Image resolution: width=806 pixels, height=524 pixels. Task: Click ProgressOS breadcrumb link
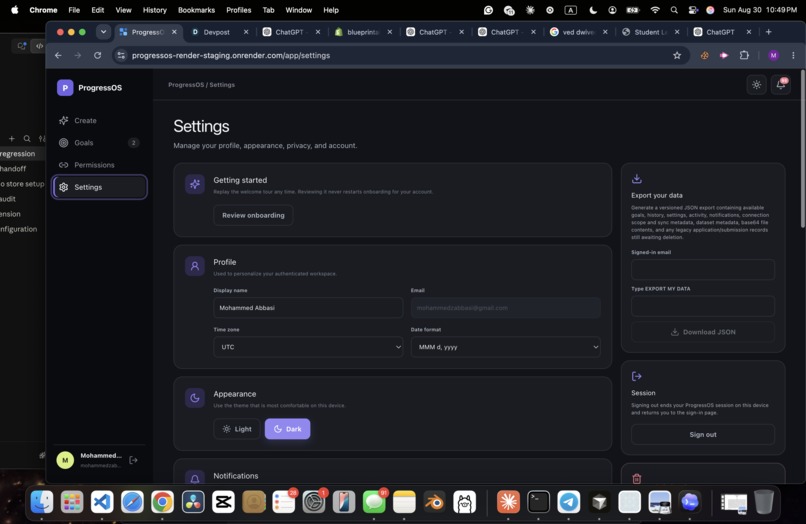tap(186, 85)
